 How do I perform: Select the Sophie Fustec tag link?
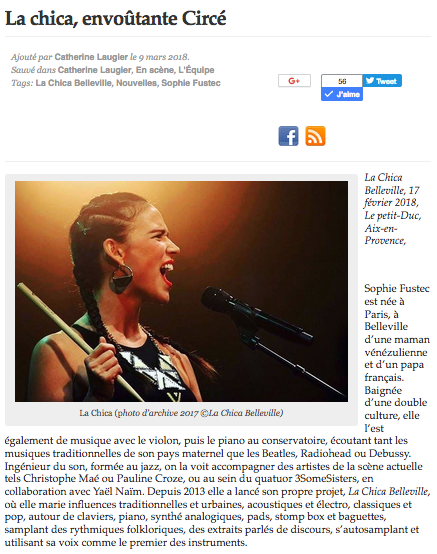[x=191, y=83]
